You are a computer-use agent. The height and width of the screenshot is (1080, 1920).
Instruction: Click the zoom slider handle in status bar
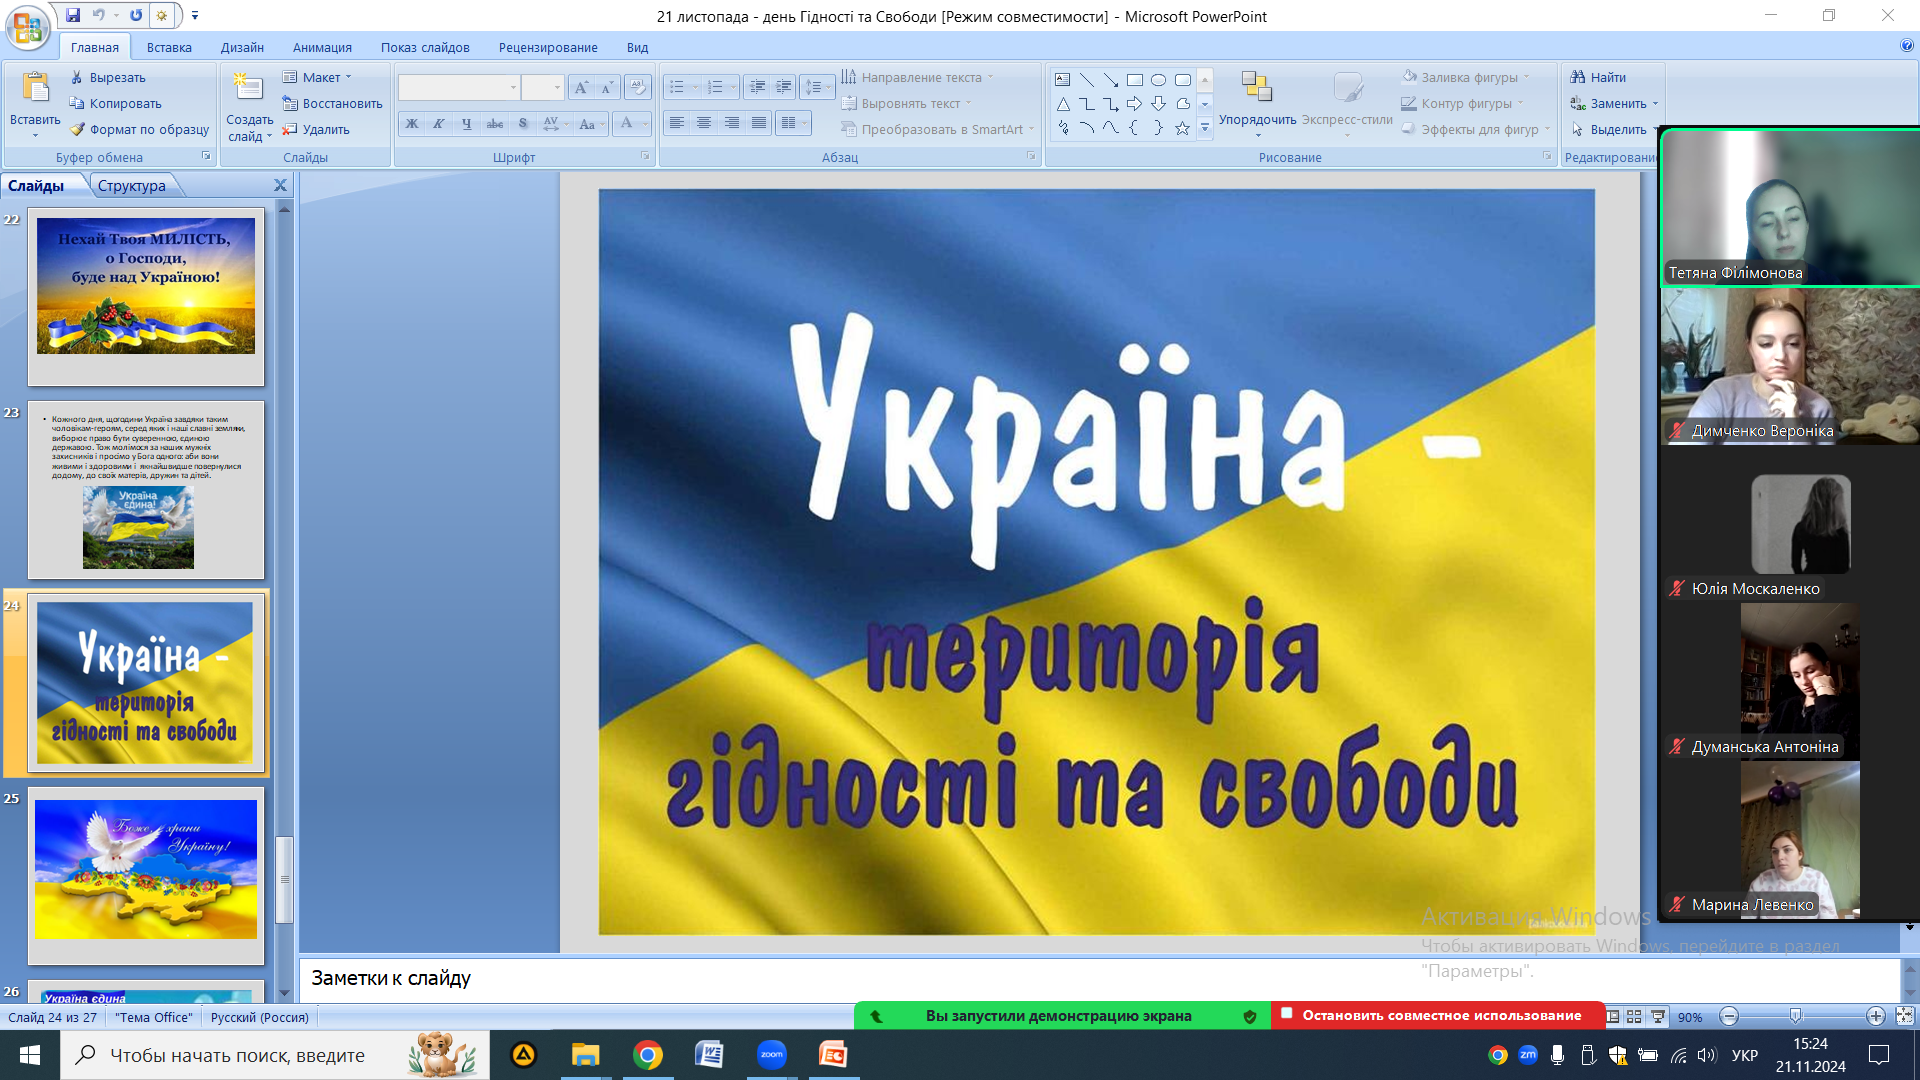[1795, 1016]
